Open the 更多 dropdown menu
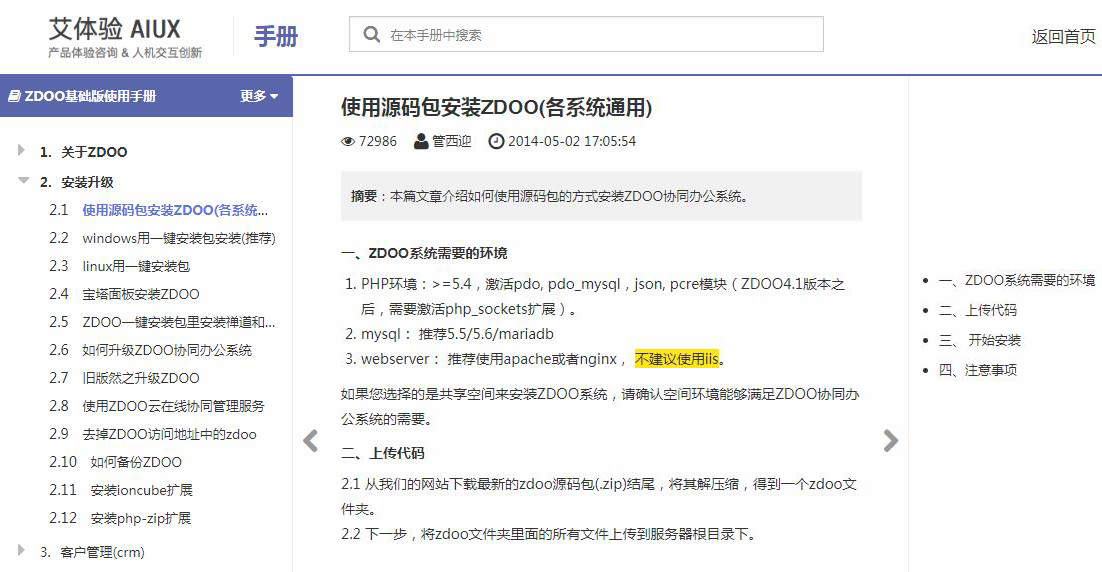The height and width of the screenshot is (572, 1102). click(259, 96)
